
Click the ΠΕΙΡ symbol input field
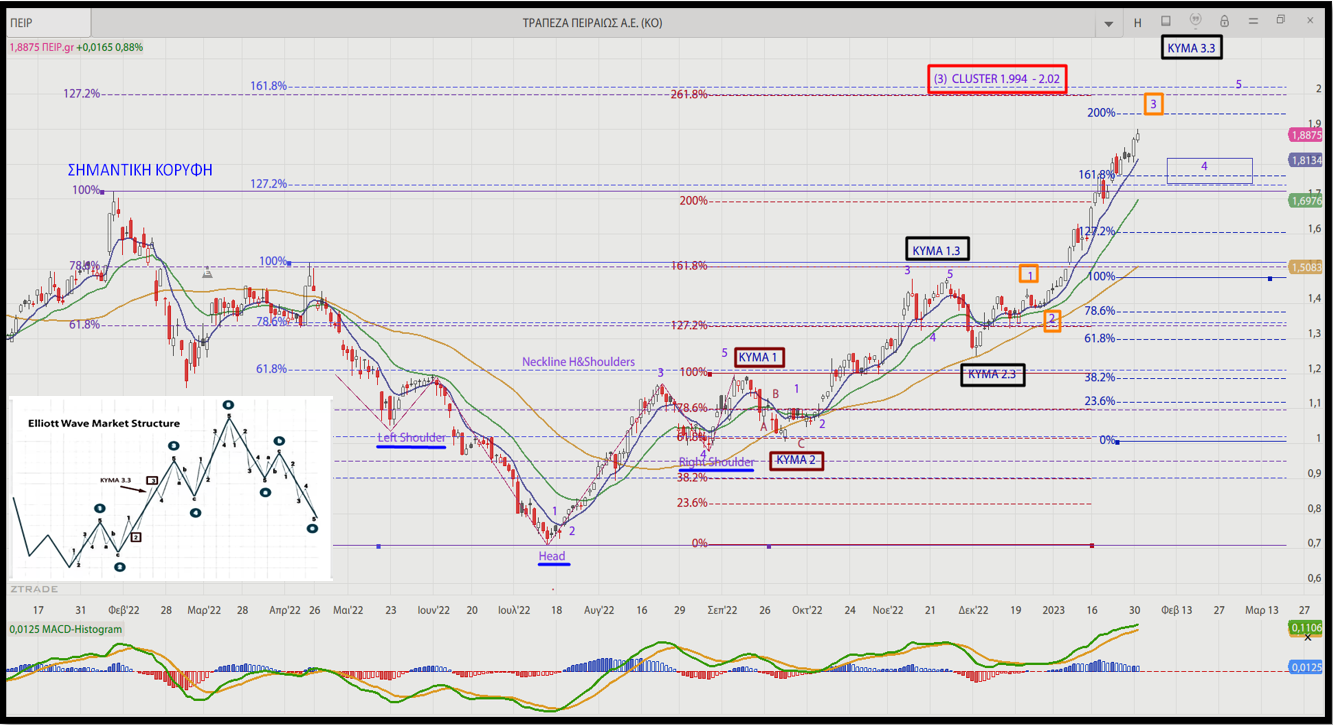pyautogui.click(x=48, y=22)
